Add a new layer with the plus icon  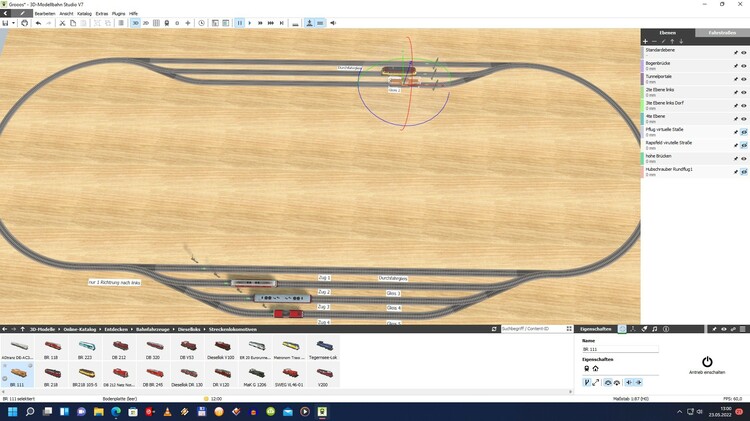coord(645,42)
